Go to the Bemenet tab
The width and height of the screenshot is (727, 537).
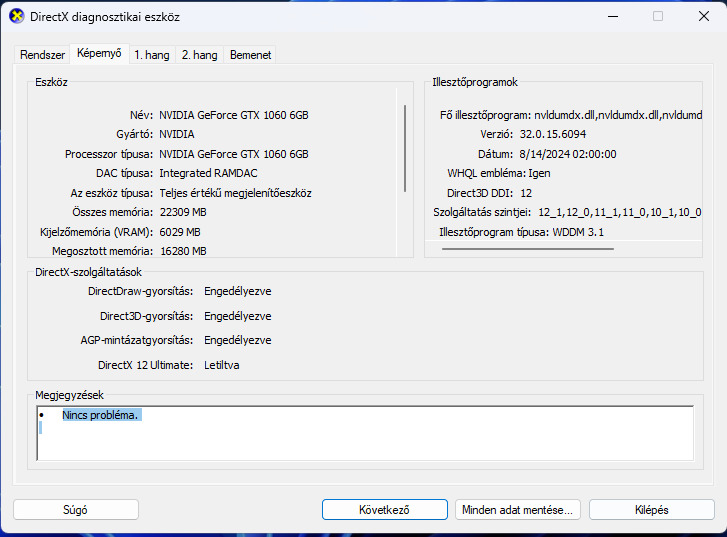[250, 55]
